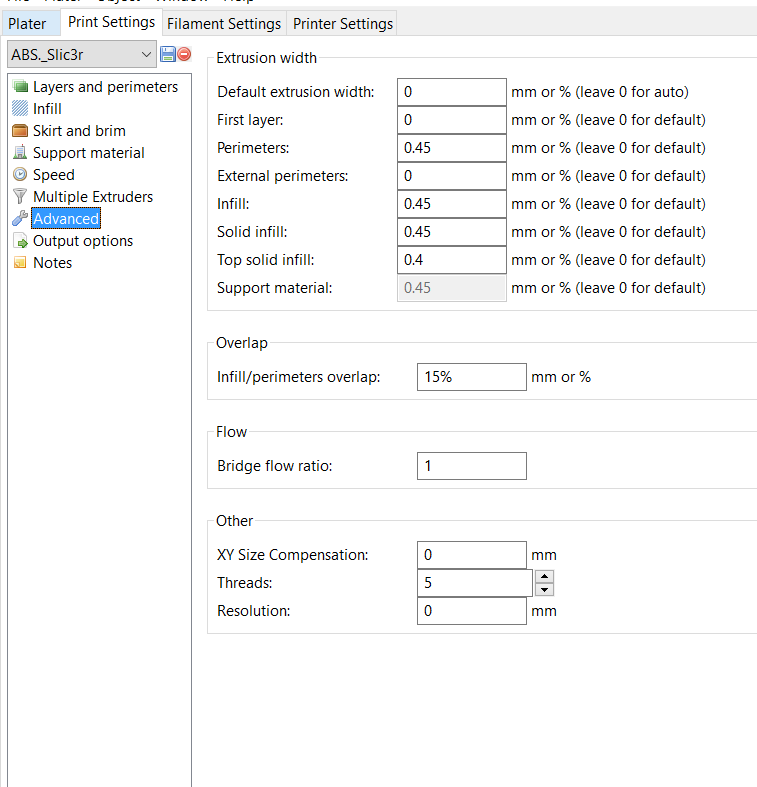Select Multiple Extruders in sidebar
757x787 pixels.
(93, 197)
